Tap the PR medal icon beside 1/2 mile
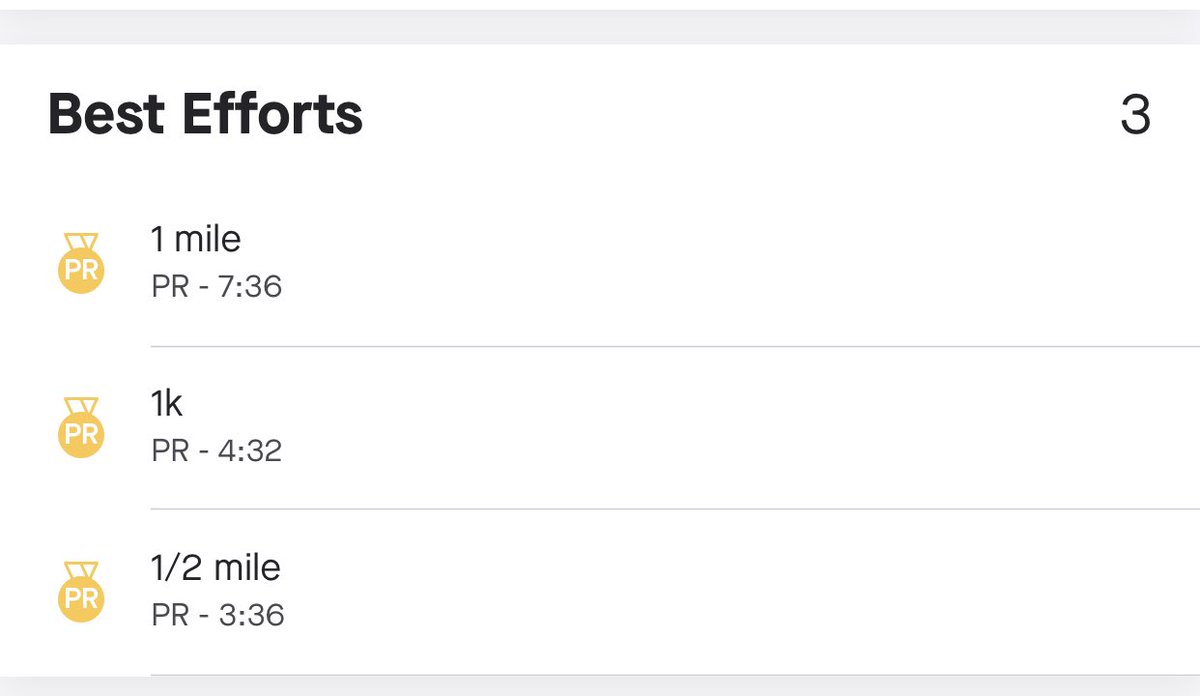Viewport: 1200px width, 696px height. [81, 592]
